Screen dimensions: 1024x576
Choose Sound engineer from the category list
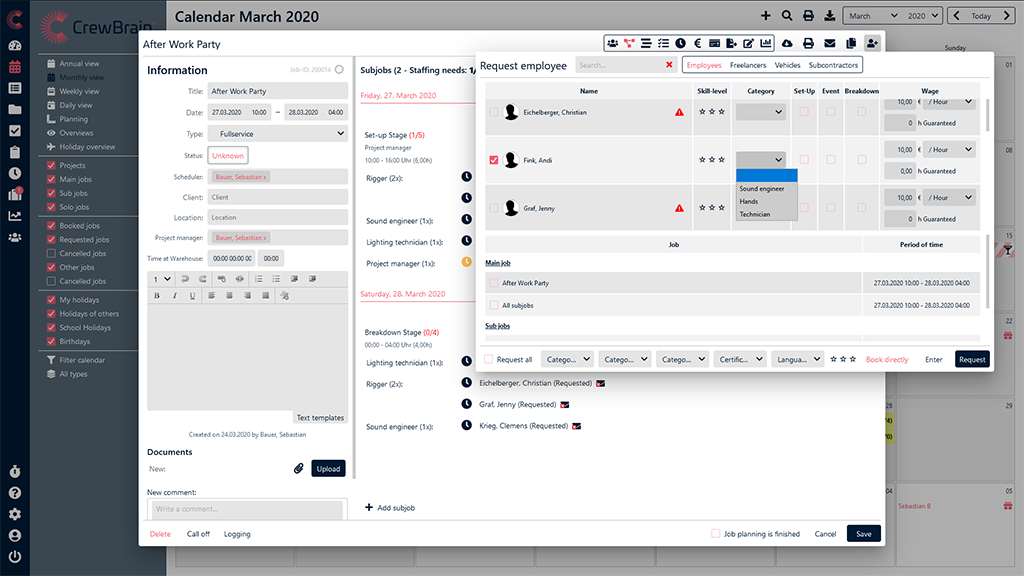coord(762,188)
